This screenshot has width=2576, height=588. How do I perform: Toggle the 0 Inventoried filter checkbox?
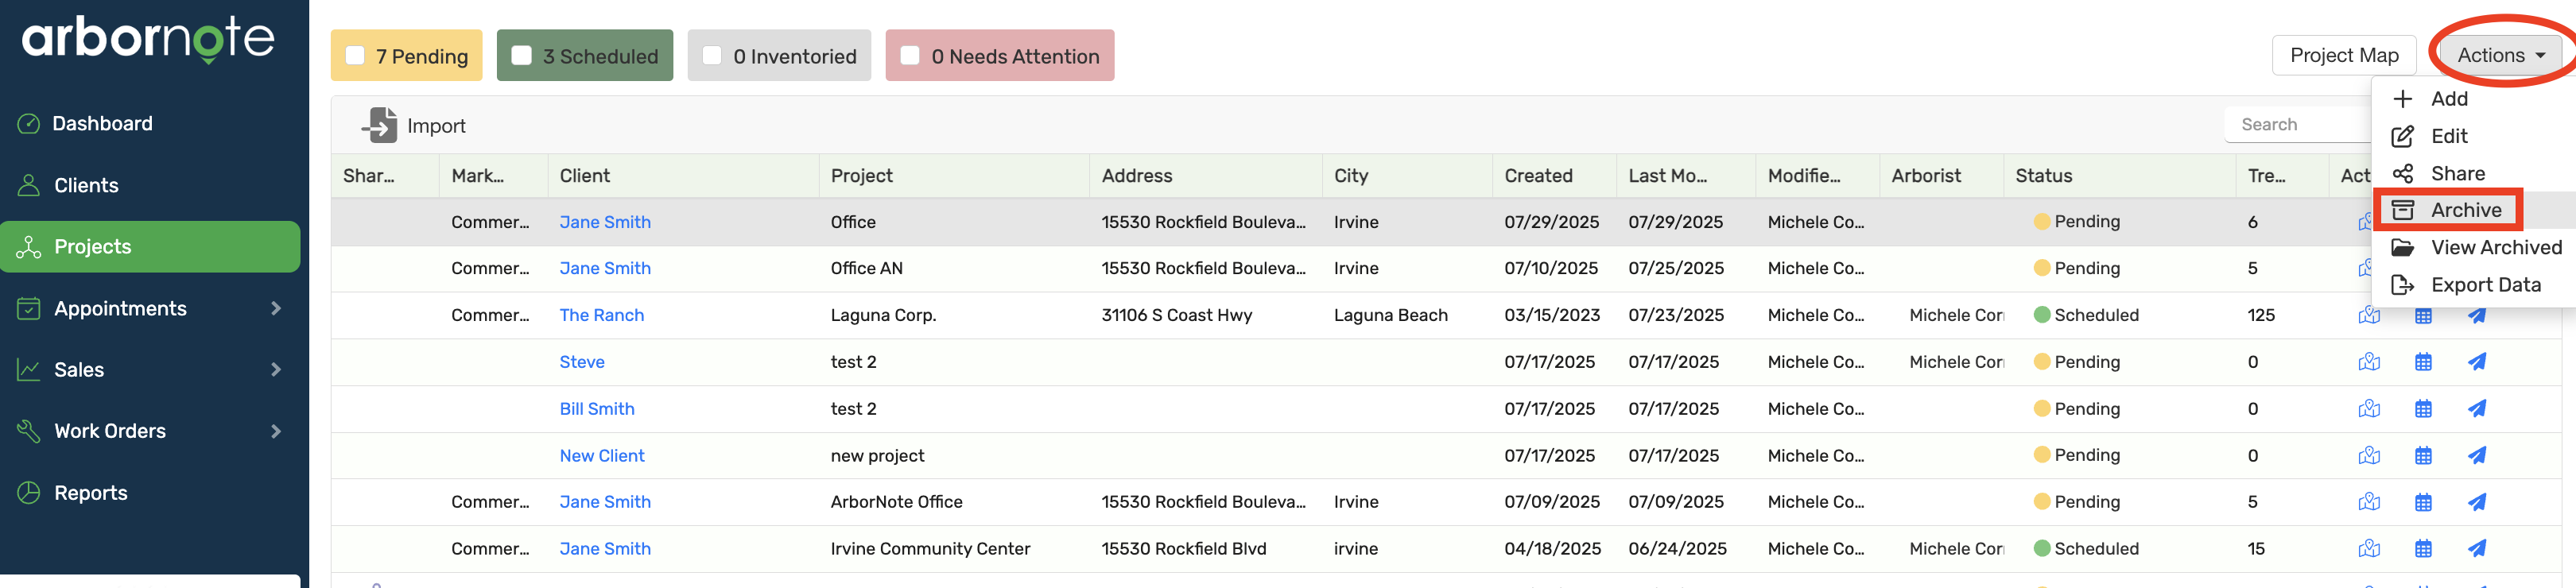coord(712,56)
